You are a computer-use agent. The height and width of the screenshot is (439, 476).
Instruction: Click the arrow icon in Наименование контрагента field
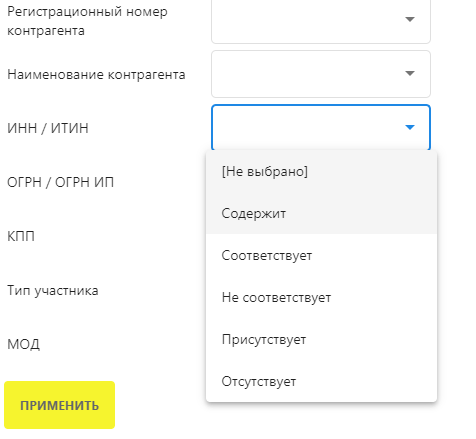point(410,73)
